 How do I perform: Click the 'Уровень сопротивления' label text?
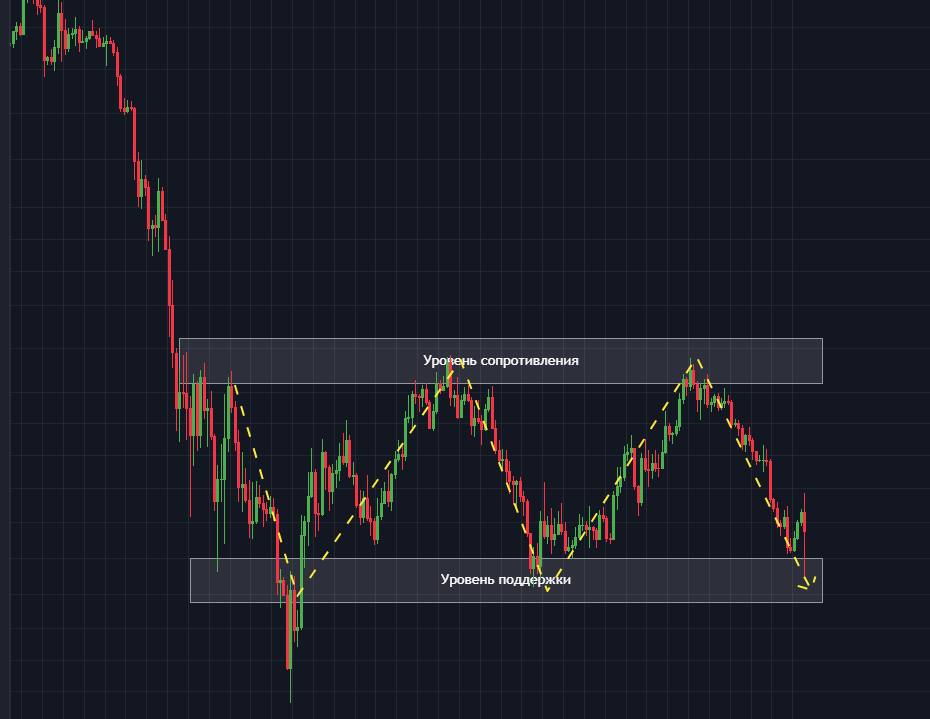[500, 360]
